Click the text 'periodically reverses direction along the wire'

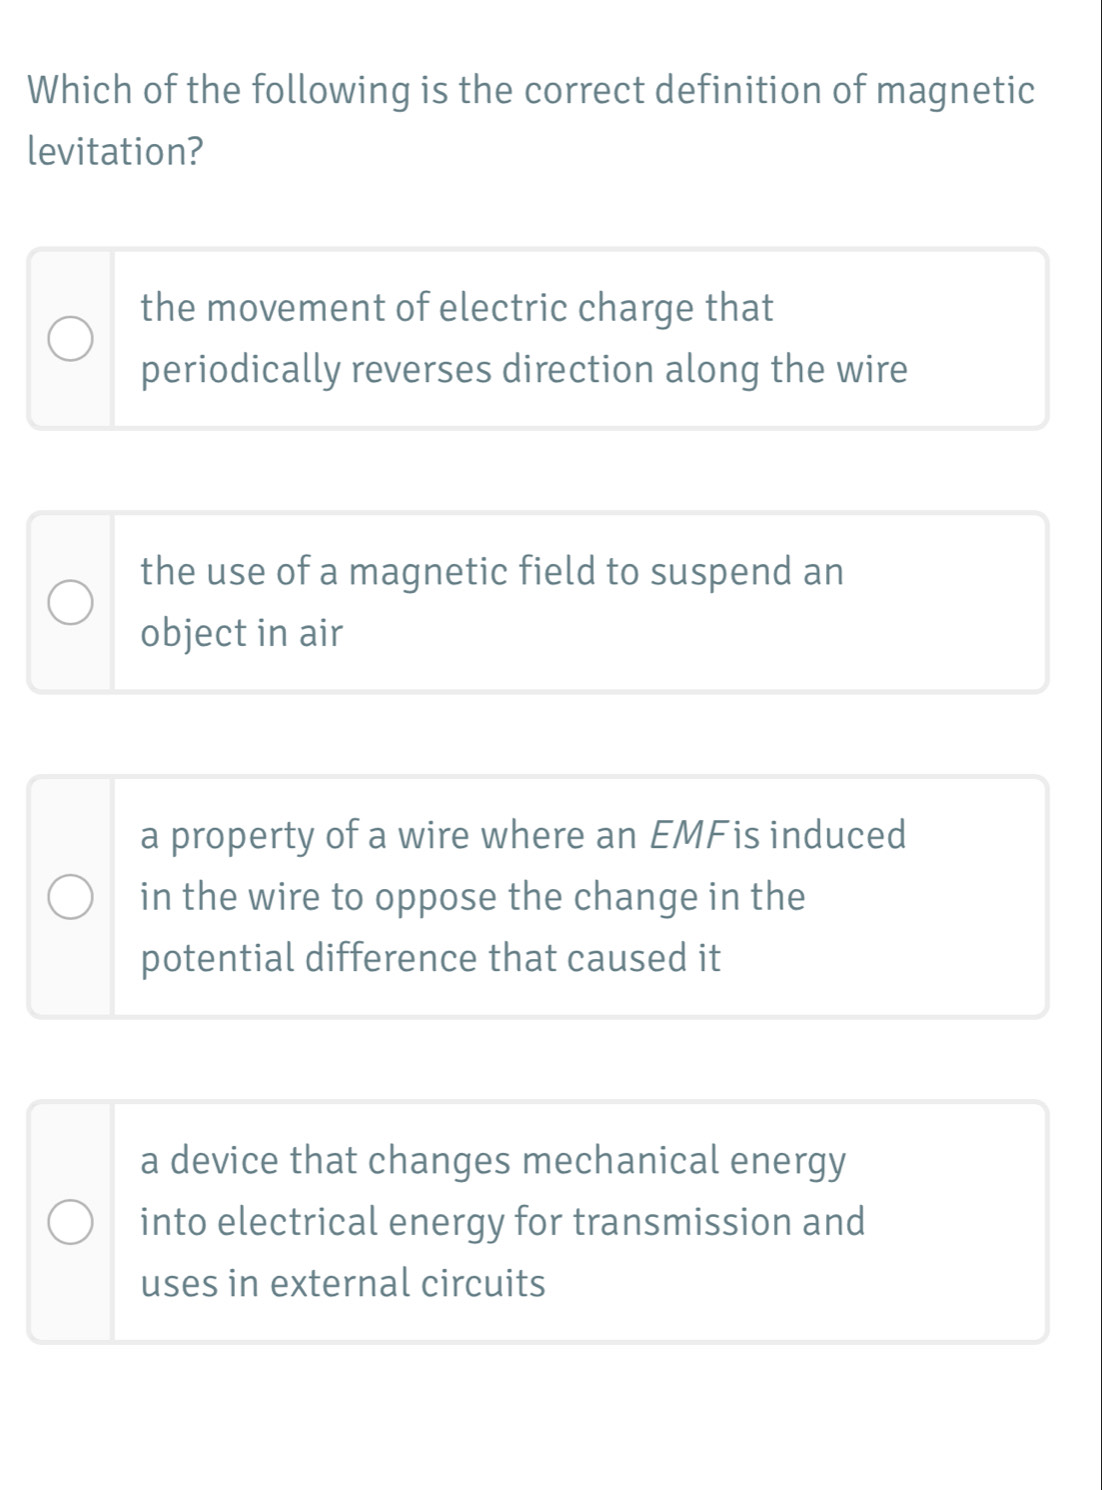pos(524,370)
